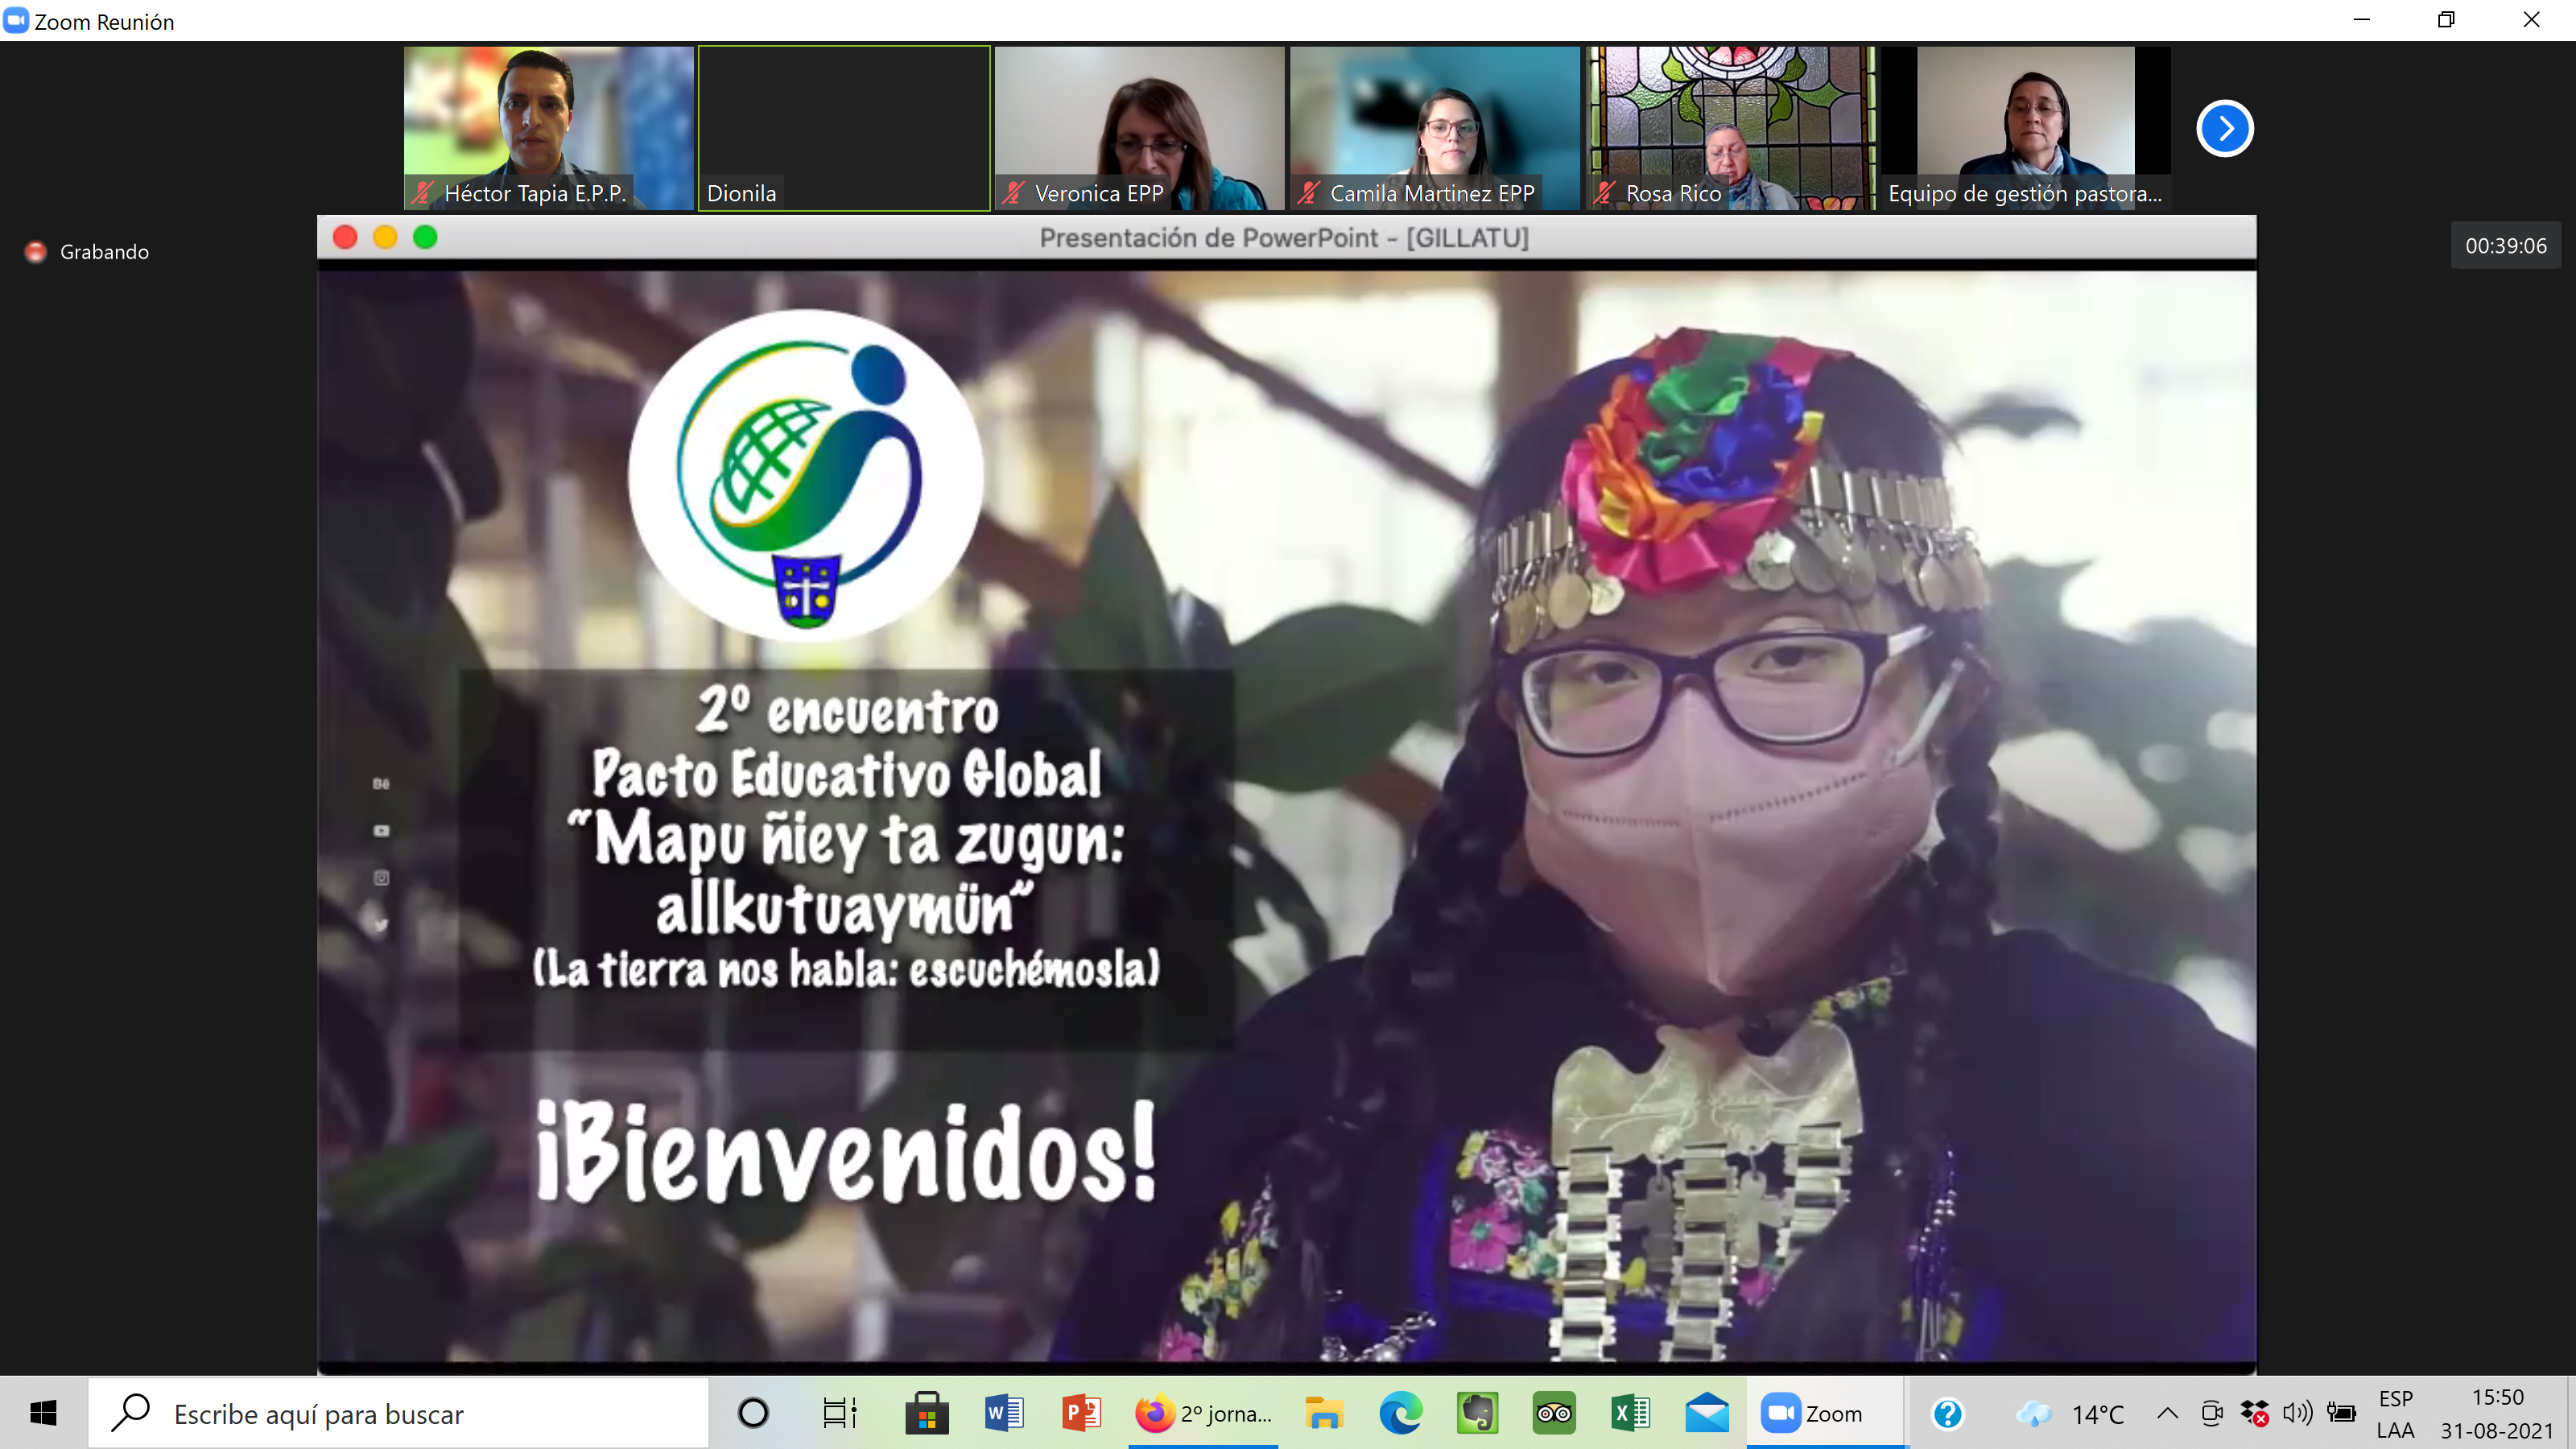Click the Presentación de PowerPoint - [GILLATU] title
Viewport: 2576px width, 1449px height.
[1284, 238]
